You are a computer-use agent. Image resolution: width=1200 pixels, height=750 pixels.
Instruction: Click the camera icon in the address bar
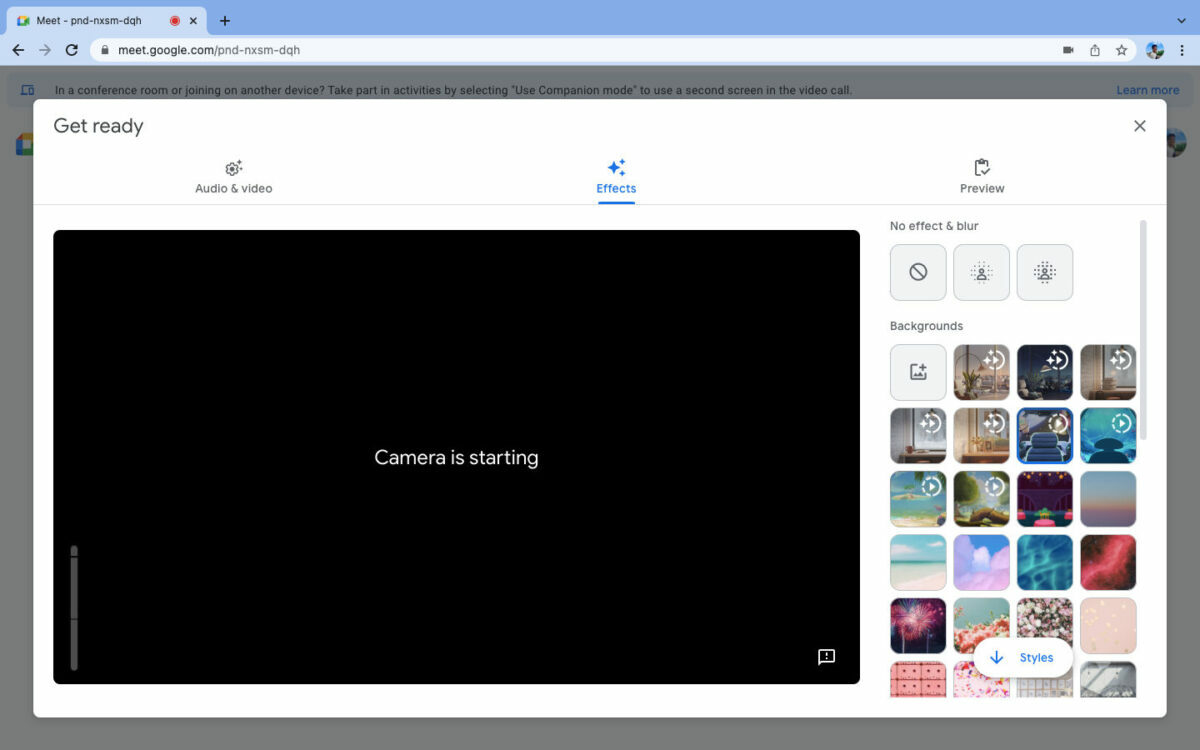tap(1066, 49)
